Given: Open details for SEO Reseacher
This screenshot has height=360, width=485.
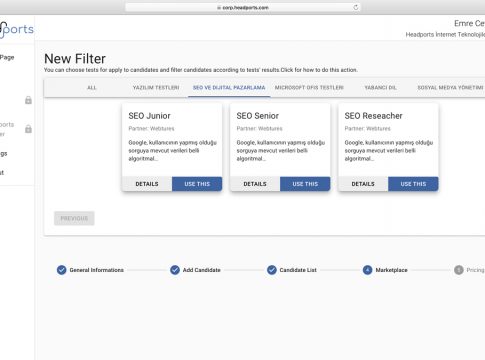Looking at the screenshot, I should pos(363,184).
